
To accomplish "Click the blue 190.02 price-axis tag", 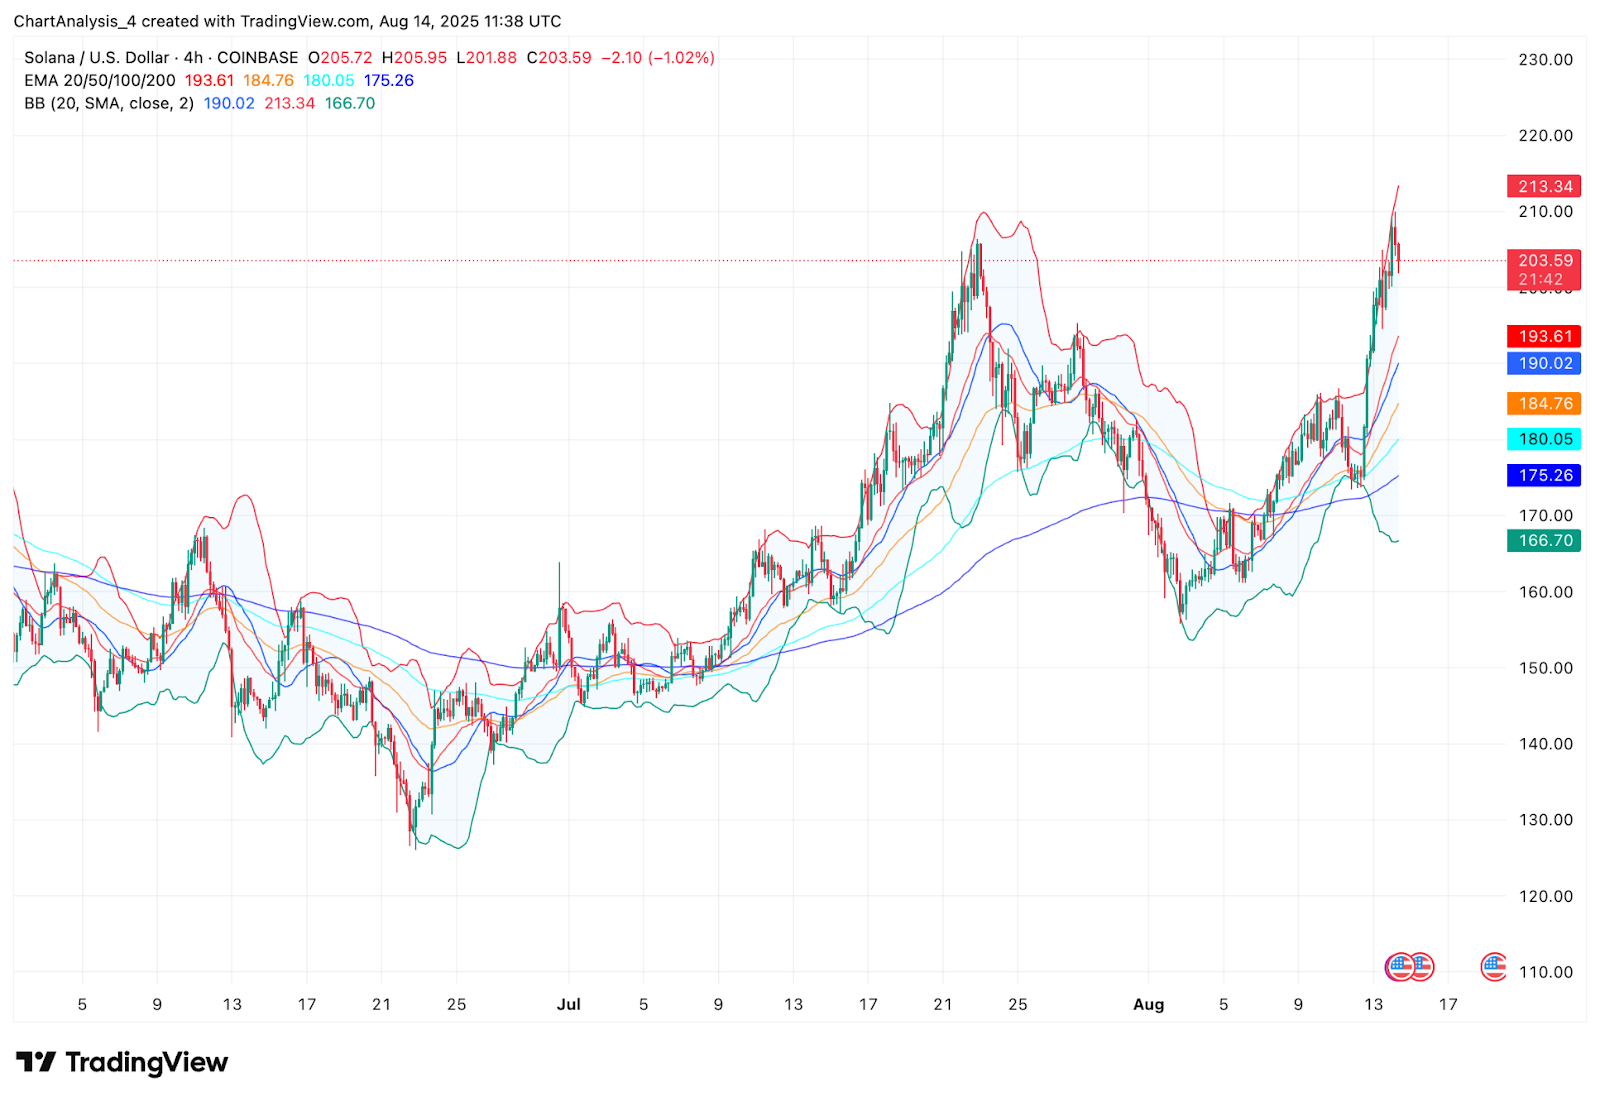I will pos(1544,364).
